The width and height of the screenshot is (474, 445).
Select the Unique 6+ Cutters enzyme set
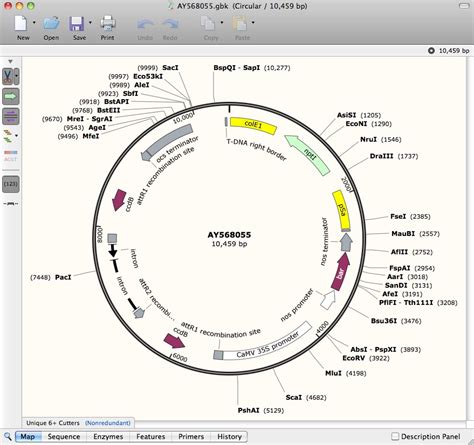point(53,423)
